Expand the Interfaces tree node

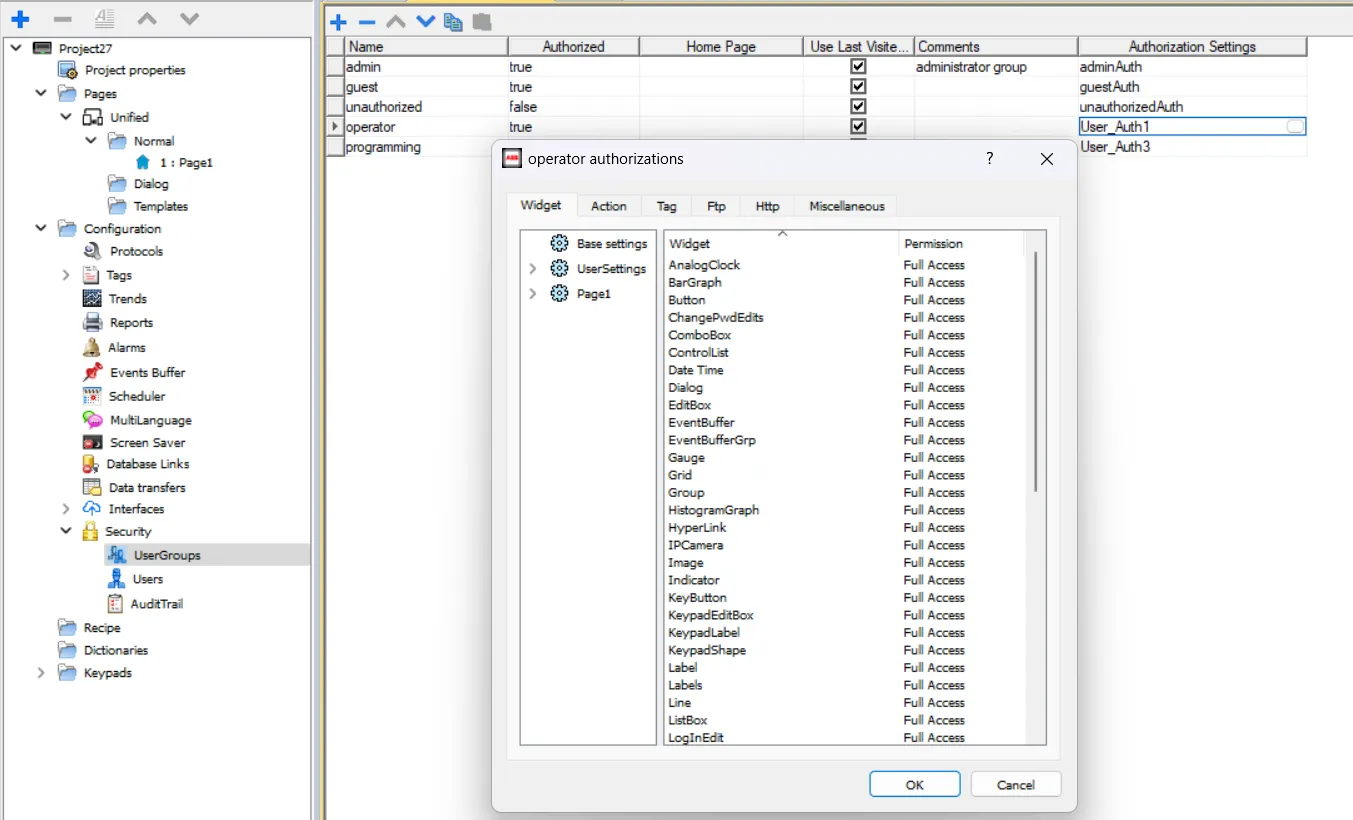pyautogui.click(x=66, y=508)
